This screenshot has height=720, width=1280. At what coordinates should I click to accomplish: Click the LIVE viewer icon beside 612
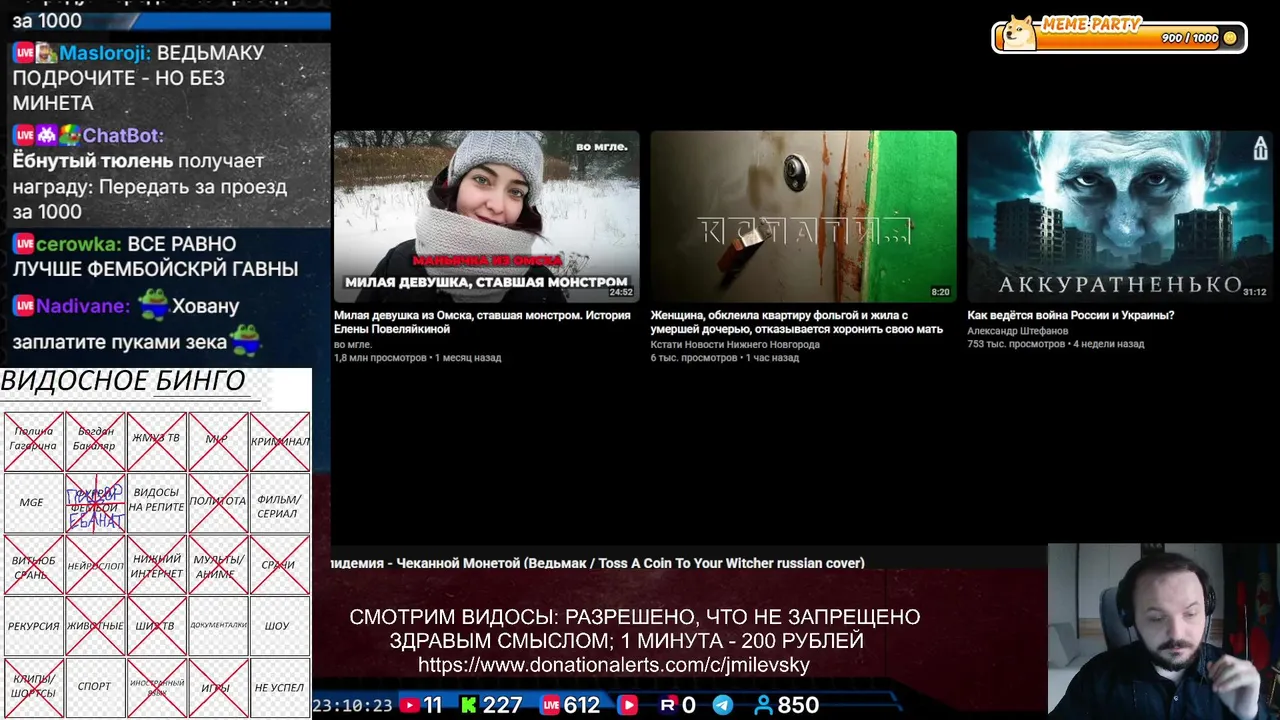[x=550, y=705]
